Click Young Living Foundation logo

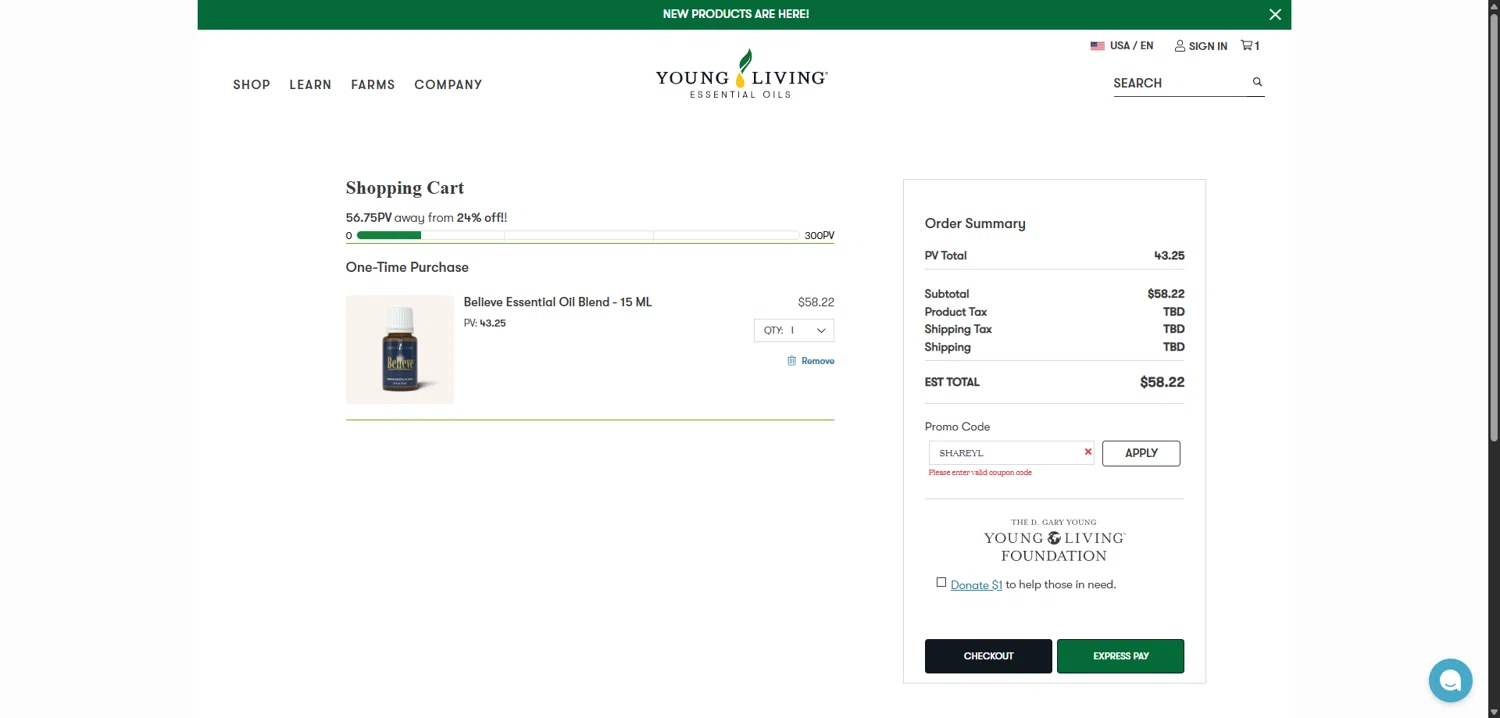point(1054,541)
